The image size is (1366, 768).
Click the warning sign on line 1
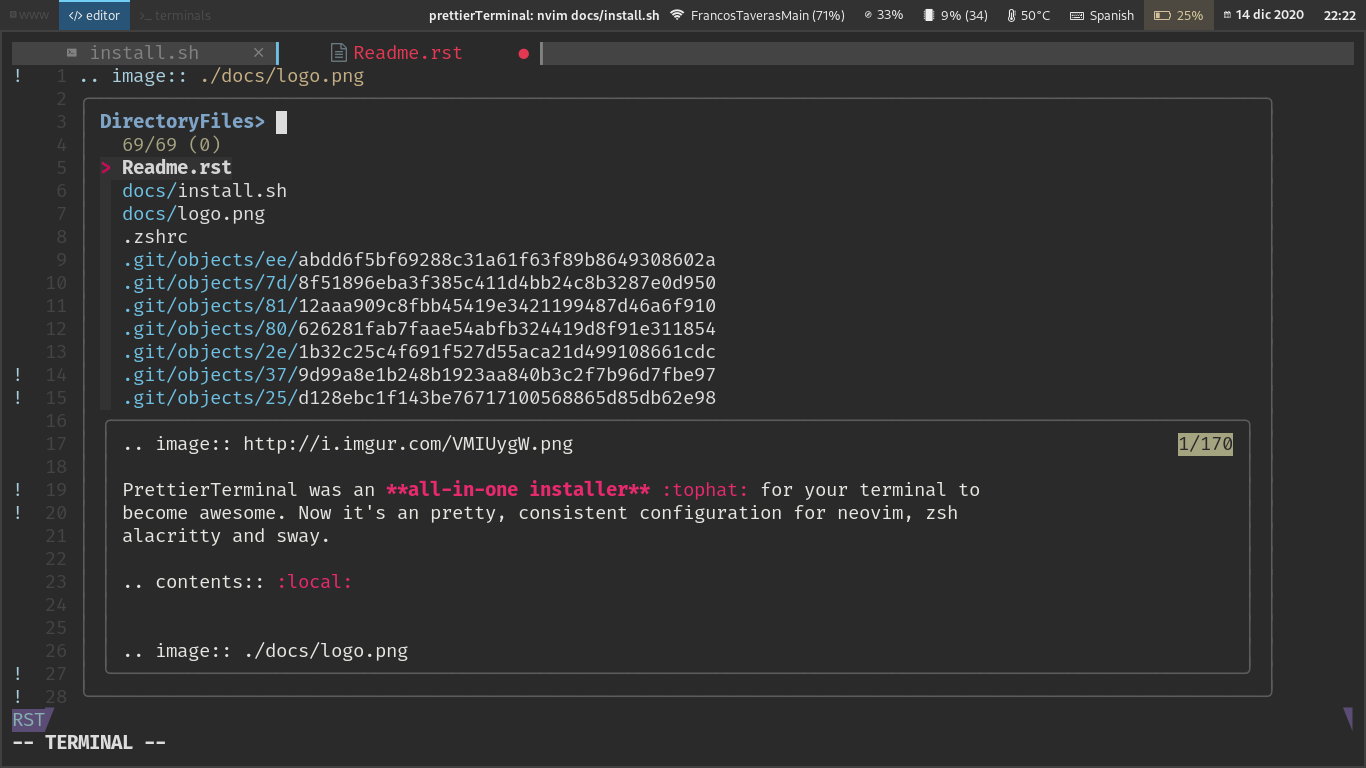tap(18, 76)
